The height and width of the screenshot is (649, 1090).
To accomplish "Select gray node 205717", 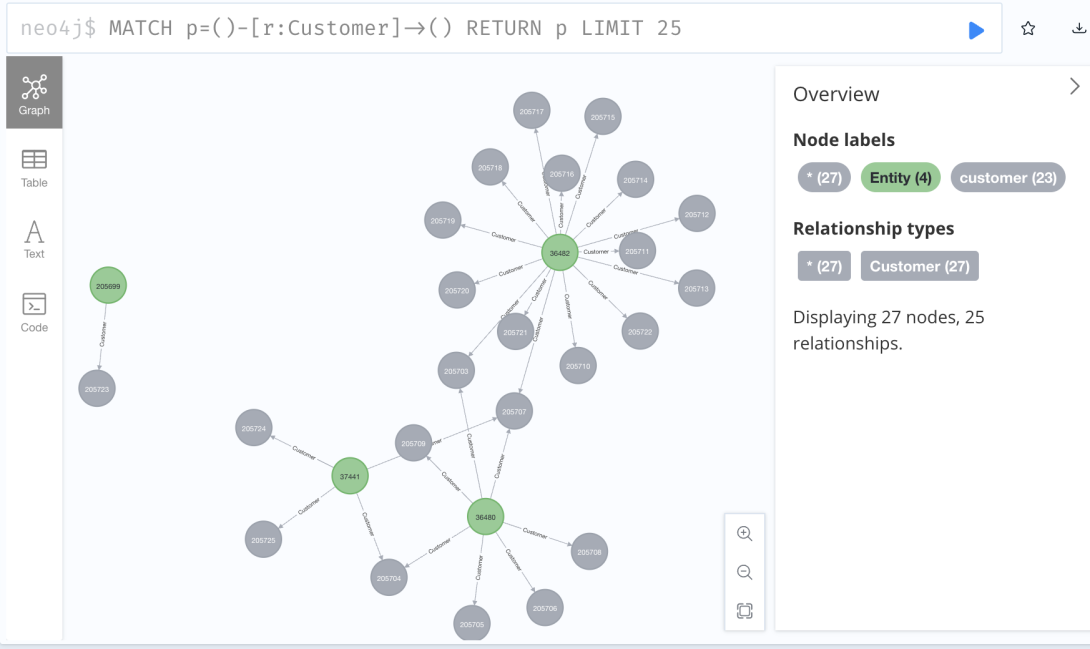I will click(532, 111).
